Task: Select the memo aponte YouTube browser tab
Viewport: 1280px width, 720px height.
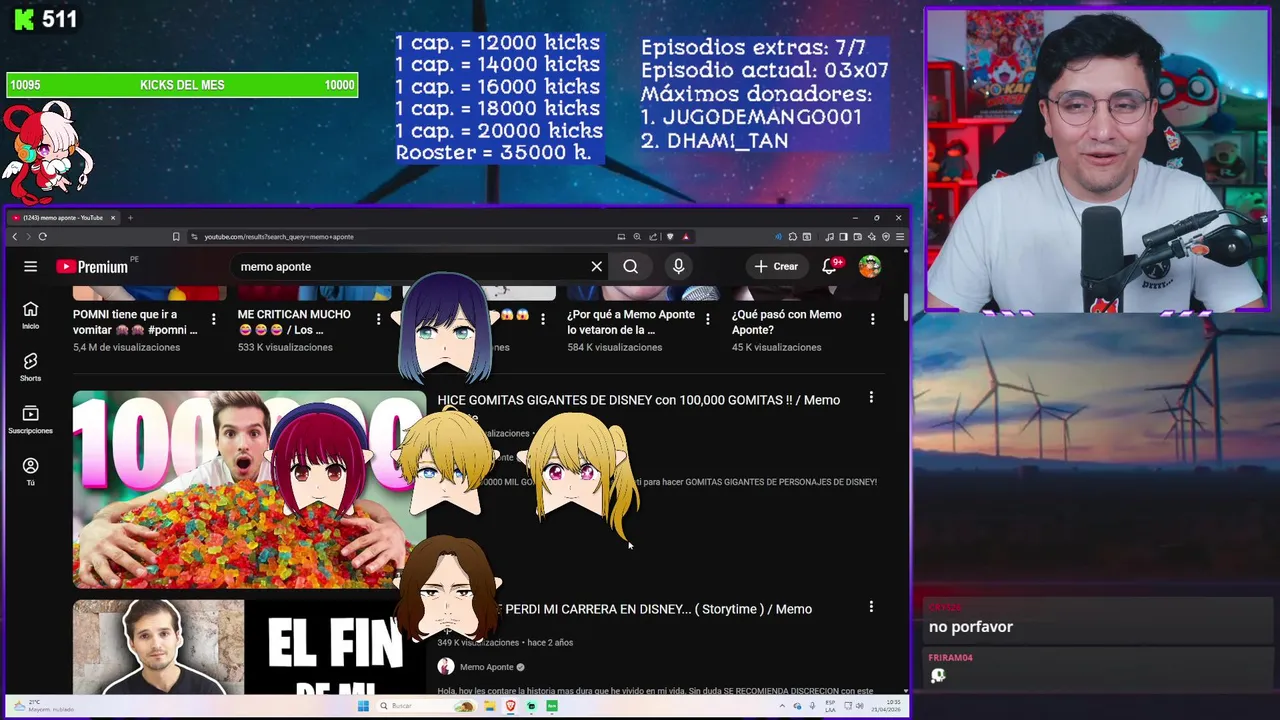Action: coord(63,217)
